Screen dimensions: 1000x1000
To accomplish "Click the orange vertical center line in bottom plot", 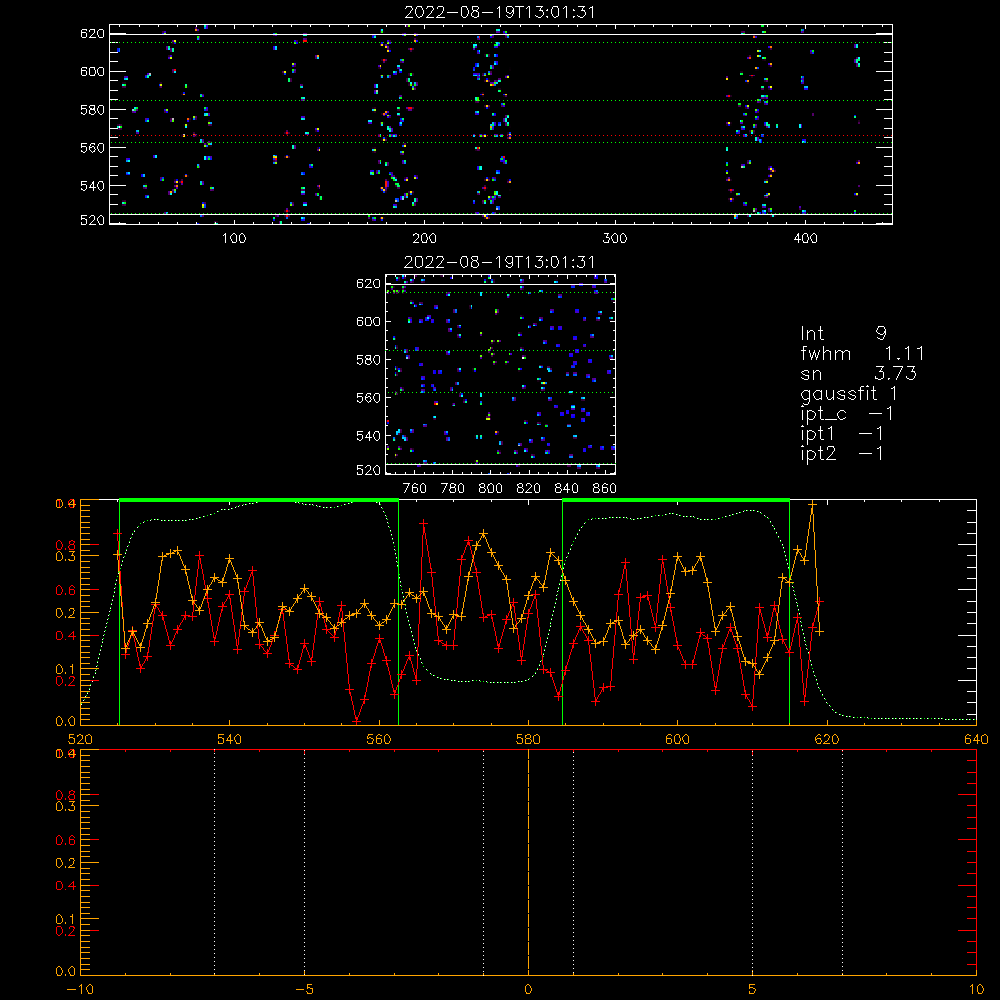I will pyautogui.click(x=528, y=861).
